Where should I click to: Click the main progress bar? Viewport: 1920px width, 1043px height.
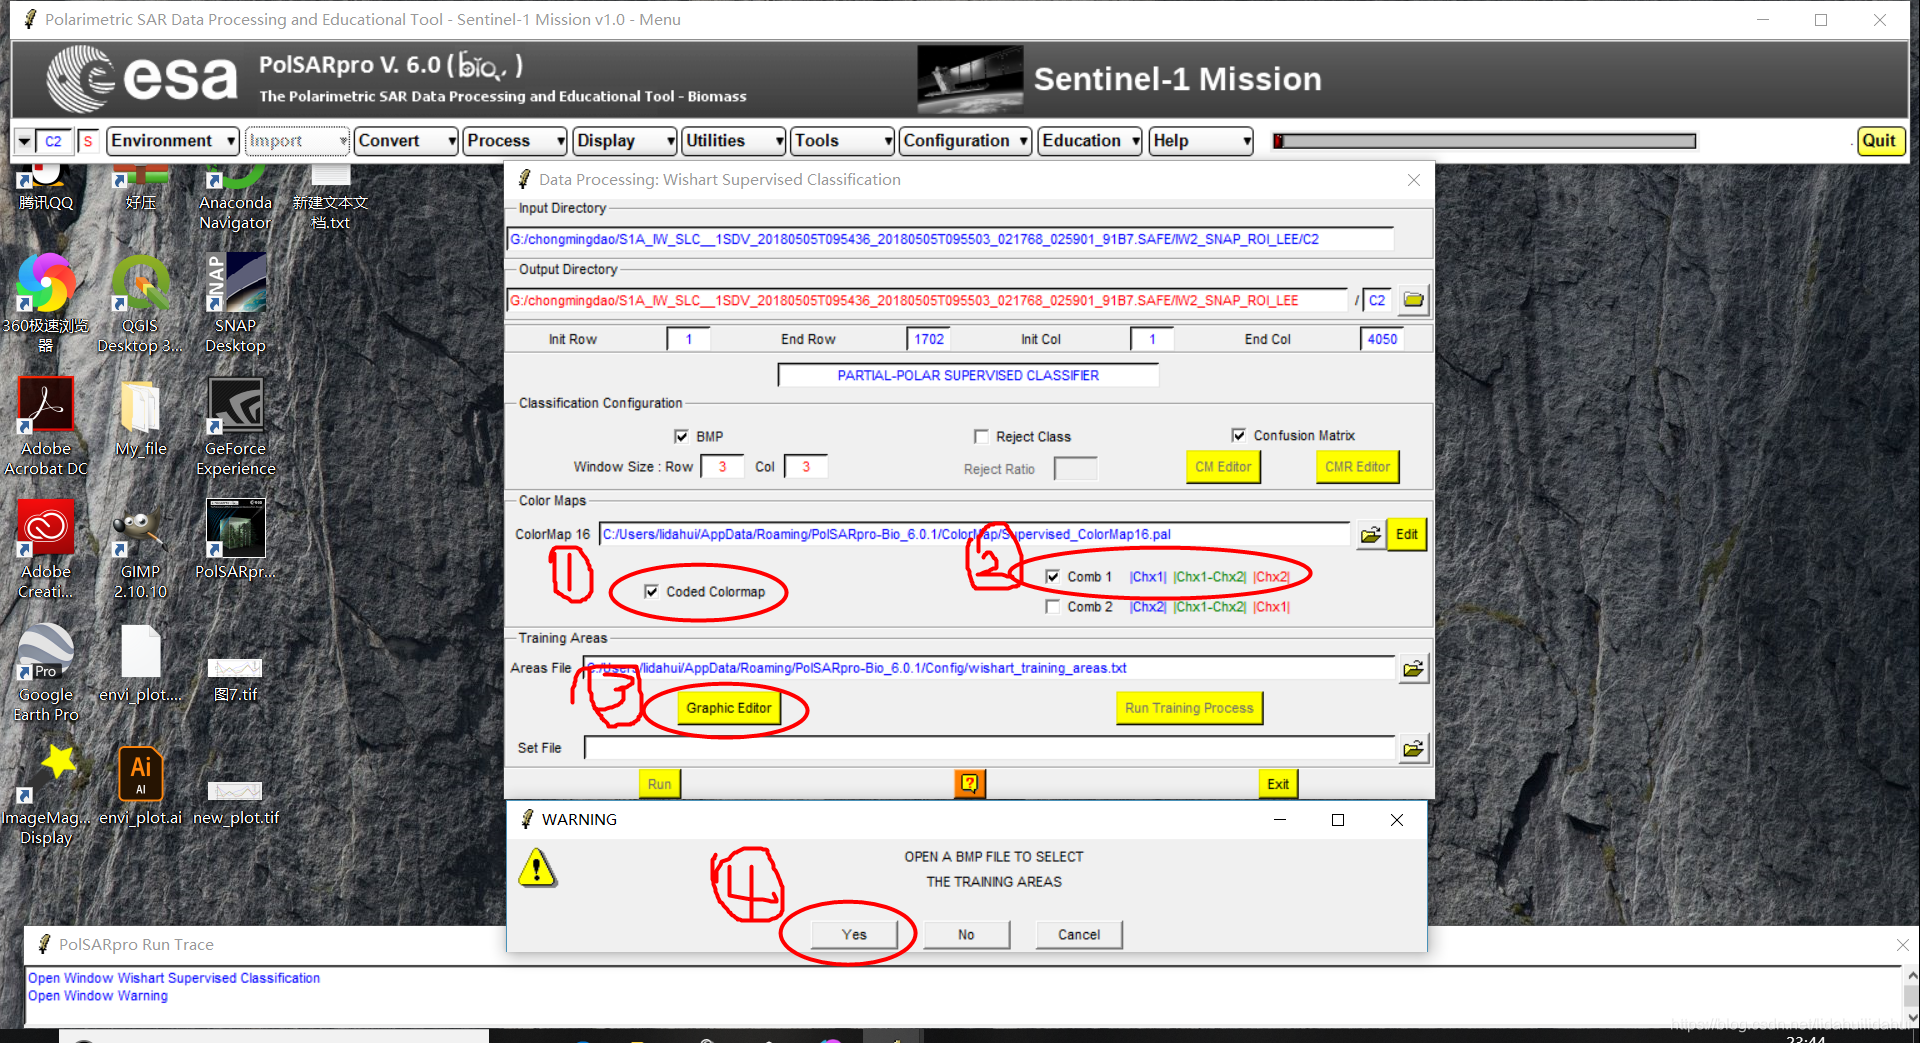pyautogui.click(x=1484, y=141)
